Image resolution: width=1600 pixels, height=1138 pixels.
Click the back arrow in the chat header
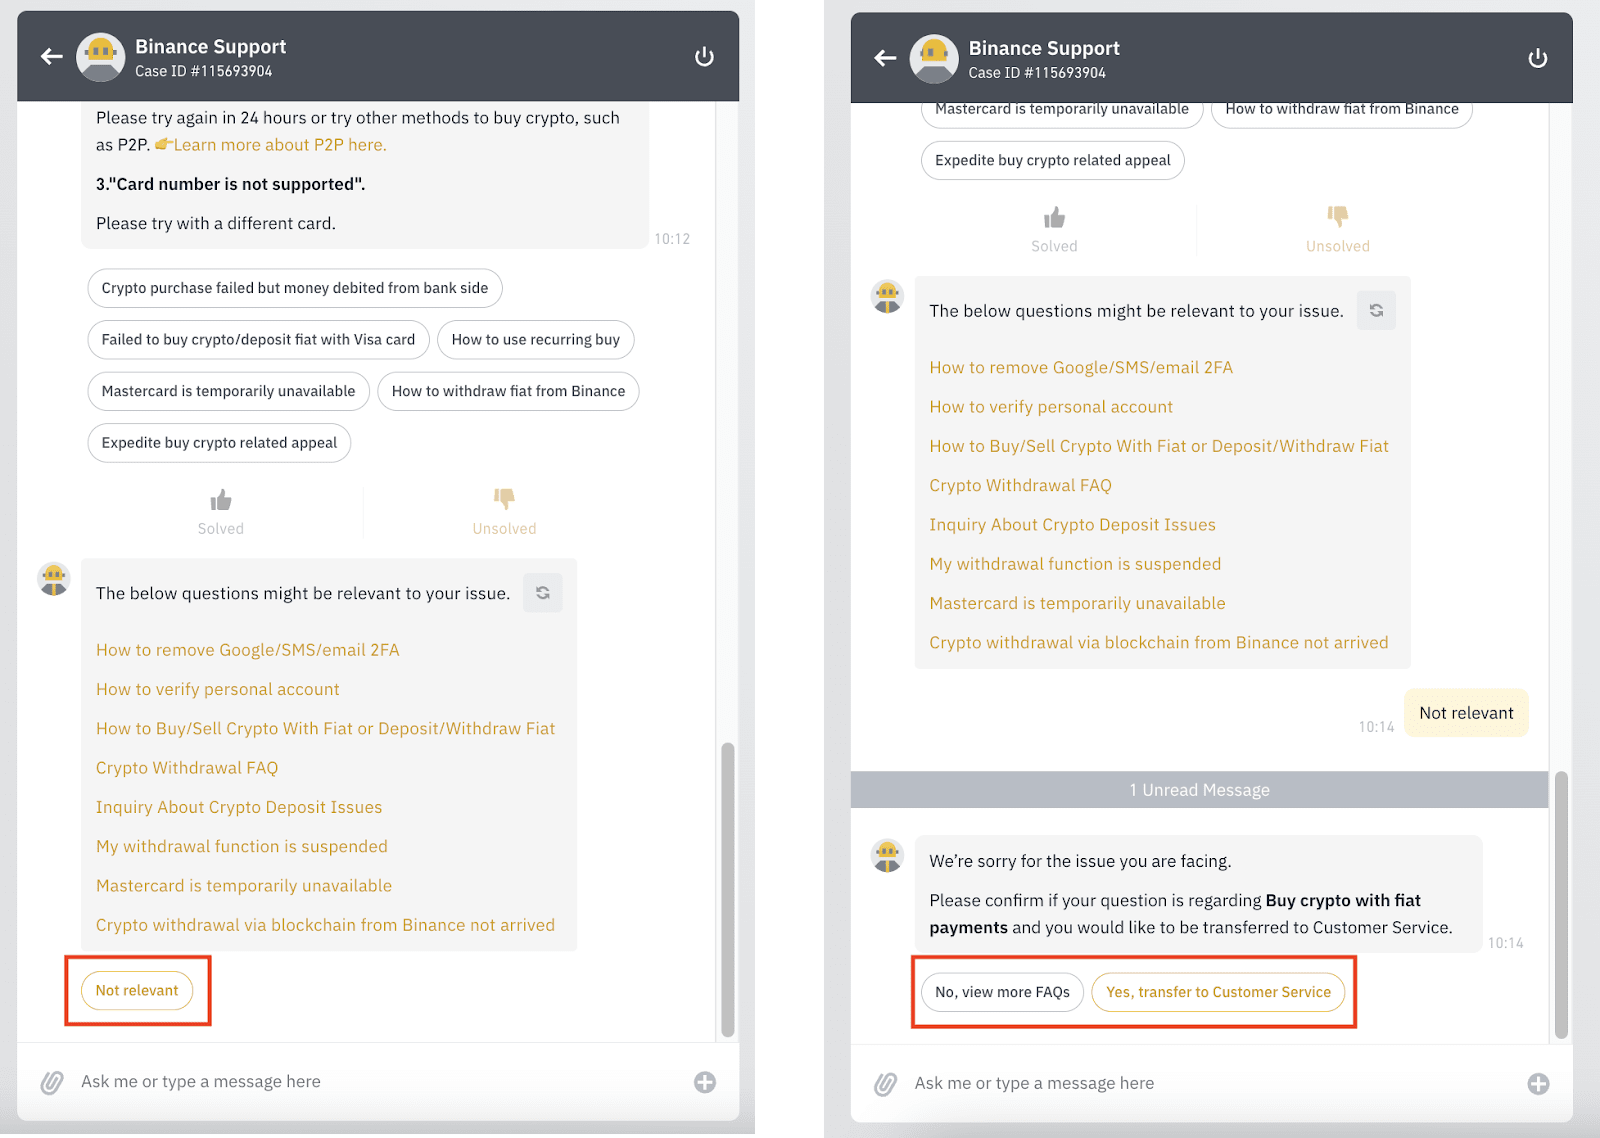[51, 56]
